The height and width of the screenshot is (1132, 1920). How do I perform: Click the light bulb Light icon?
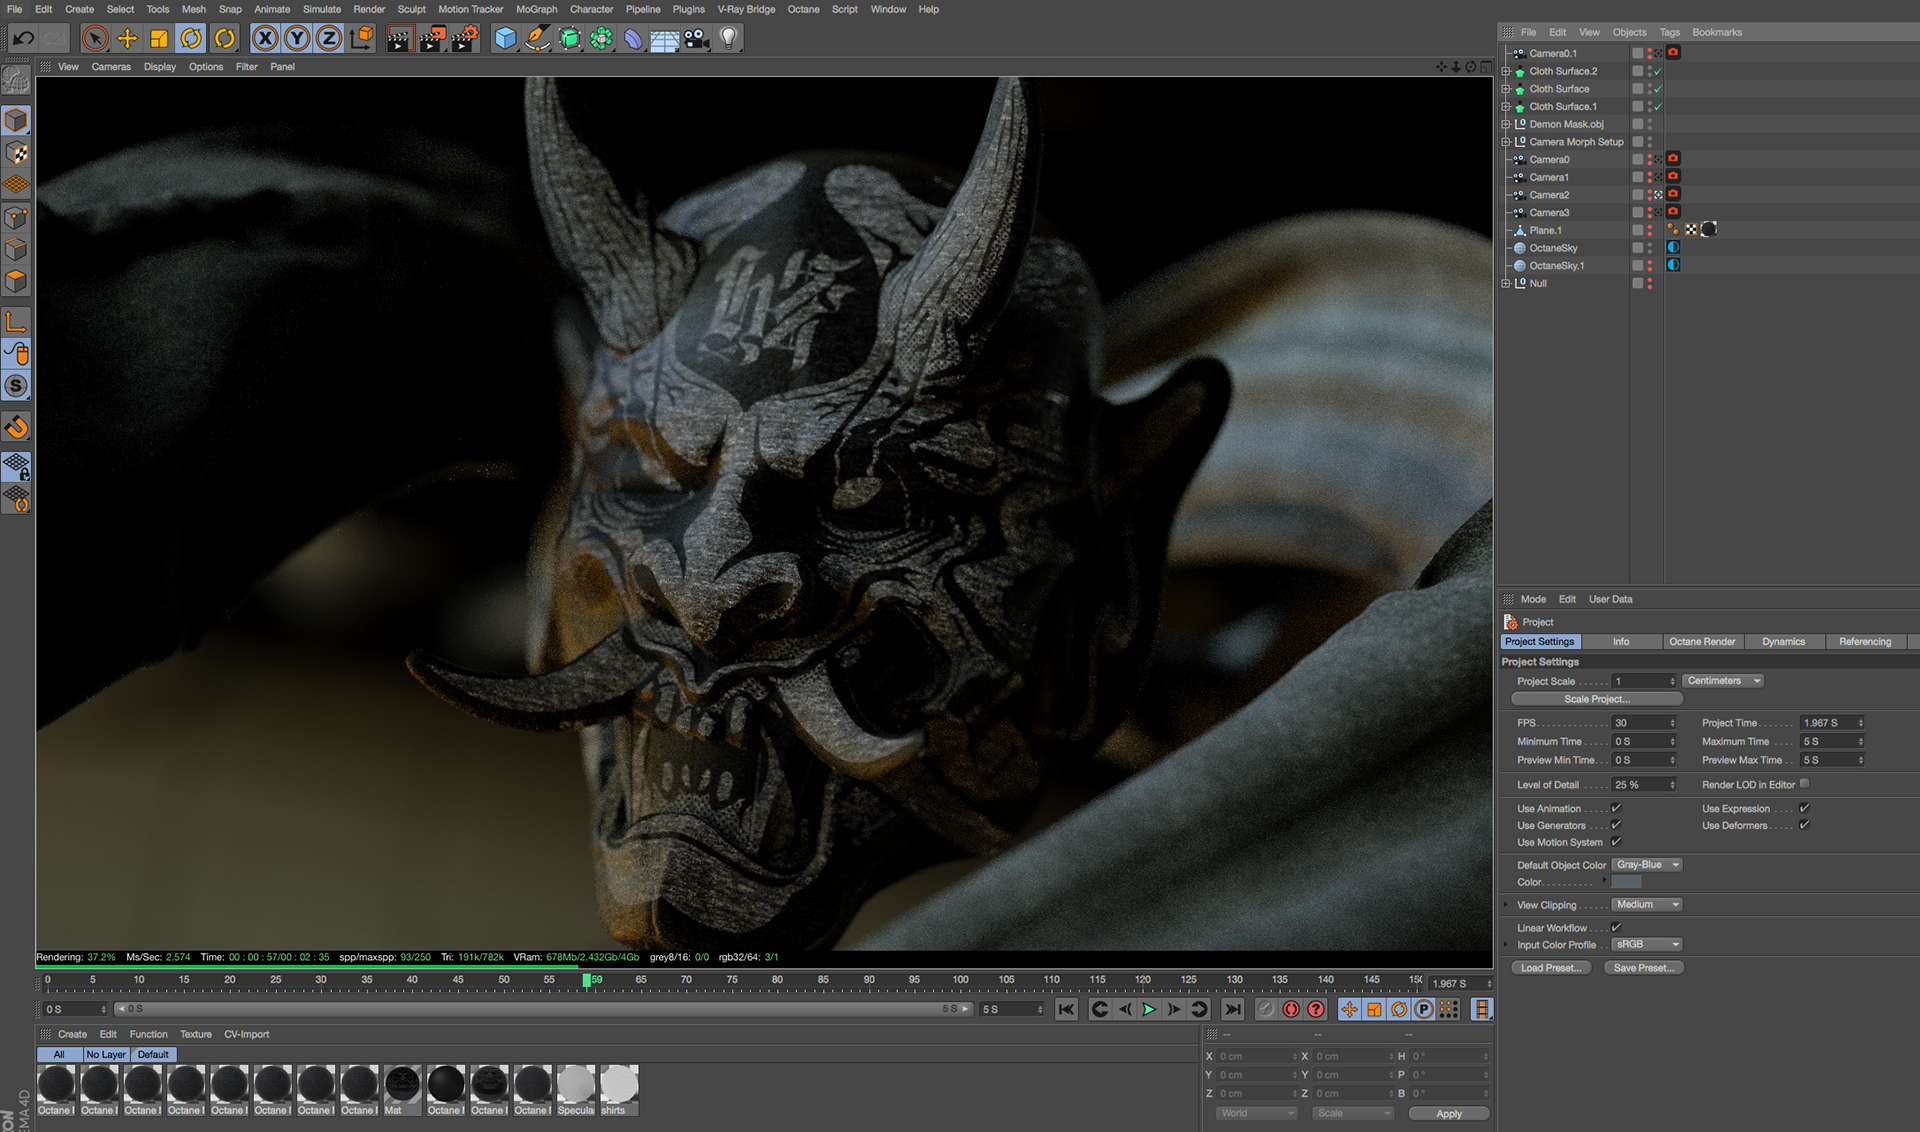(x=729, y=39)
